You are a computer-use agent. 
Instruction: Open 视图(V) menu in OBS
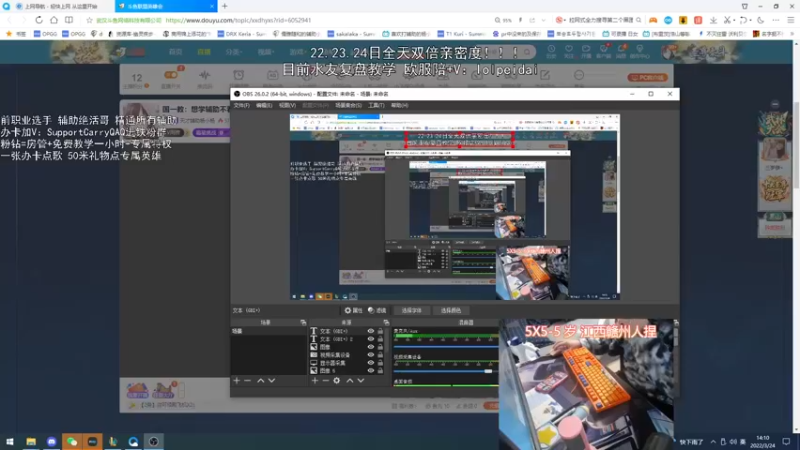[x=287, y=105]
